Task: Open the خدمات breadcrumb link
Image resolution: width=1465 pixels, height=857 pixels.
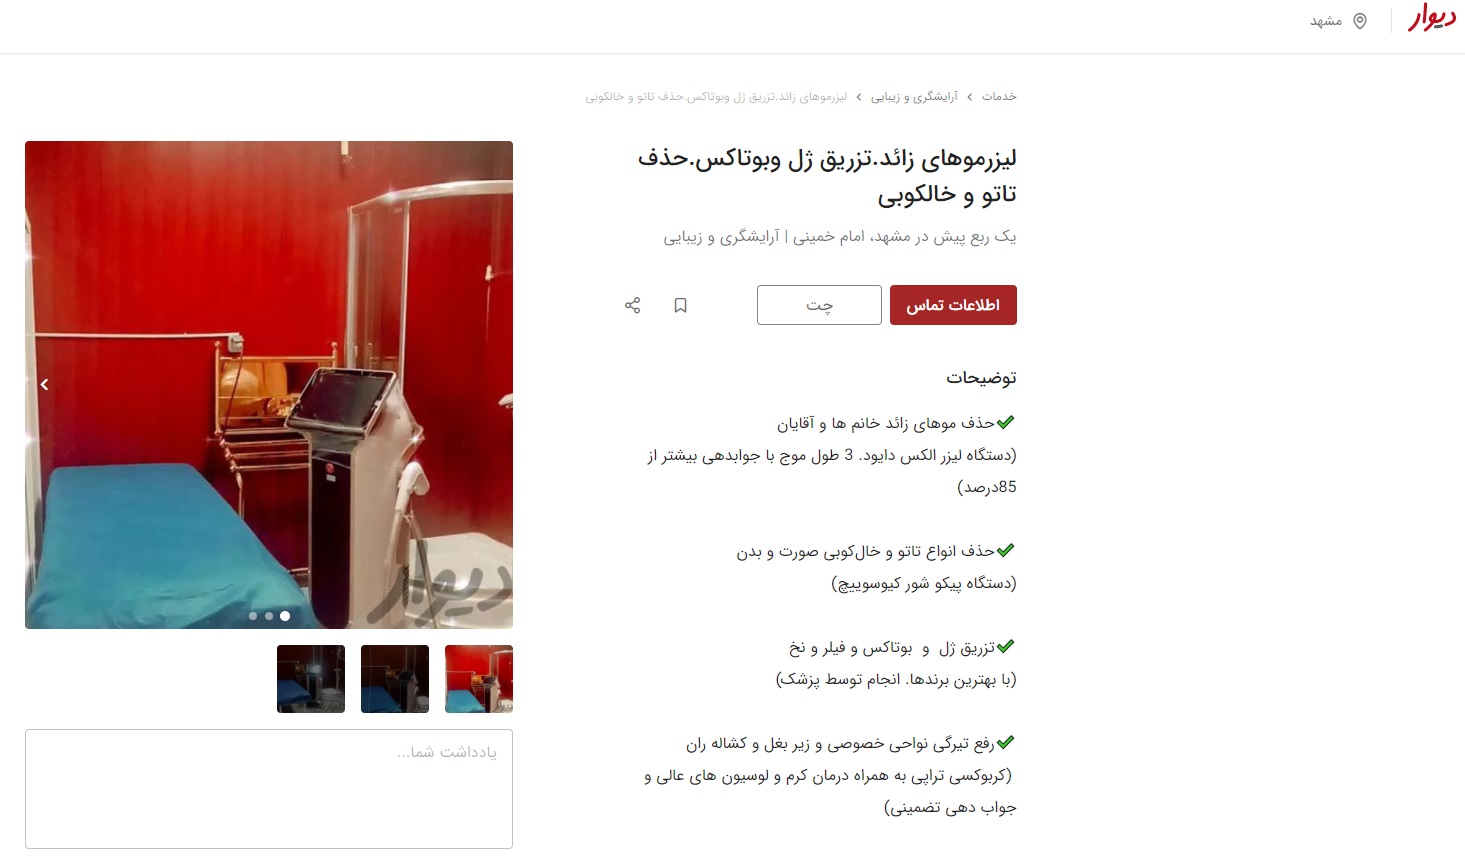Action: click(999, 97)
